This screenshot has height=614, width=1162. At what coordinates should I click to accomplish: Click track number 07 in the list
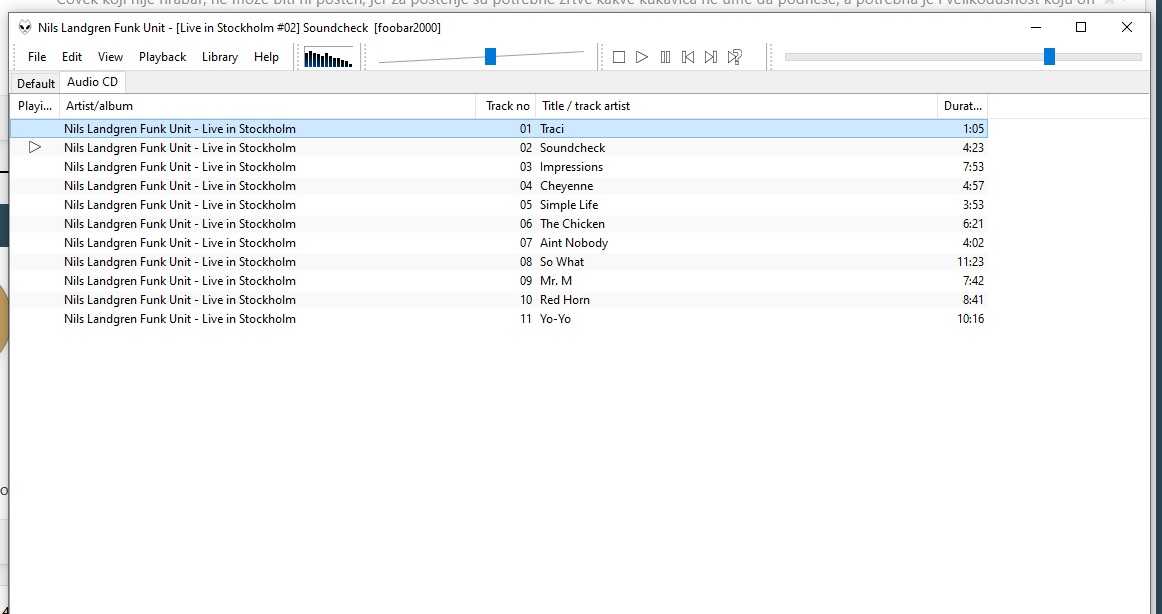(x=525, y=243)
